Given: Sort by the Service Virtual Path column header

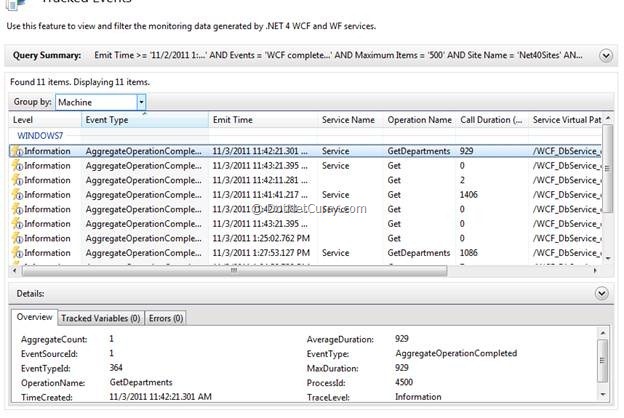Looking at the screenshot, I should pyautogui.click(x=565, y=120).
